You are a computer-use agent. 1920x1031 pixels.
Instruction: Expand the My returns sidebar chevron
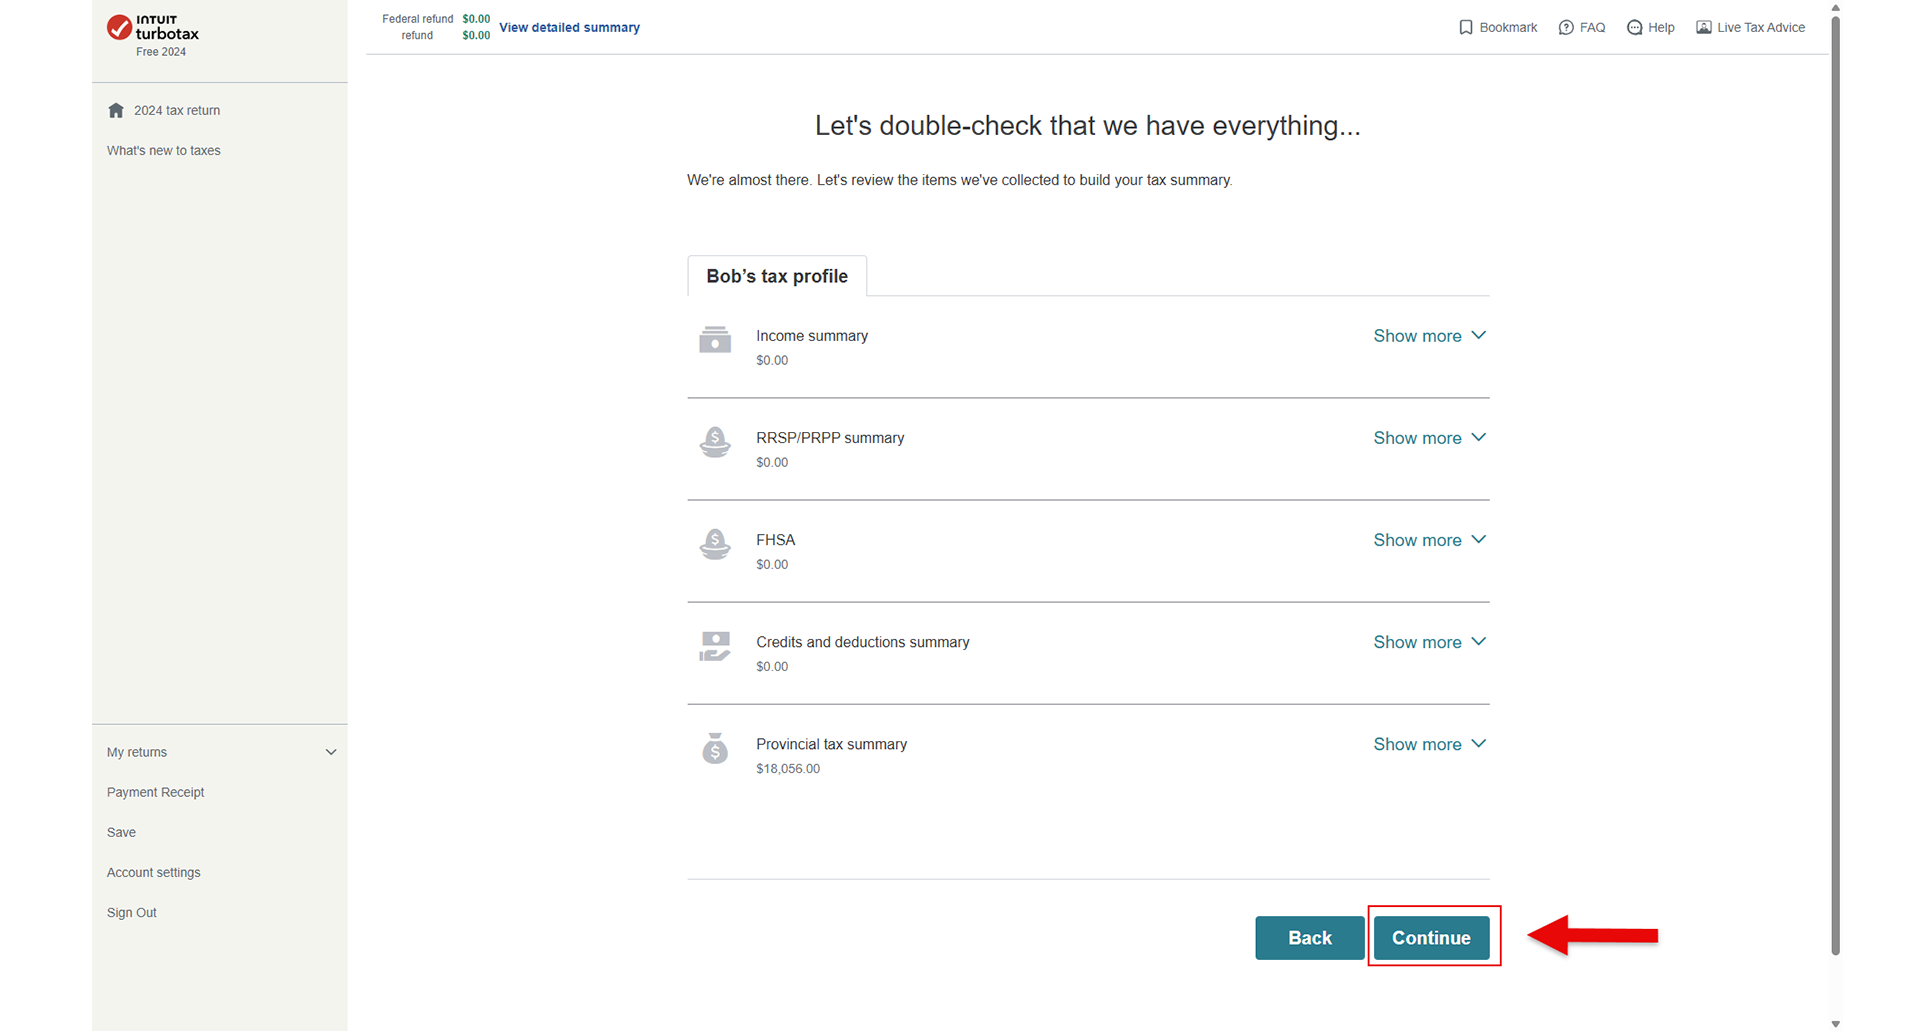pos(331,752)
